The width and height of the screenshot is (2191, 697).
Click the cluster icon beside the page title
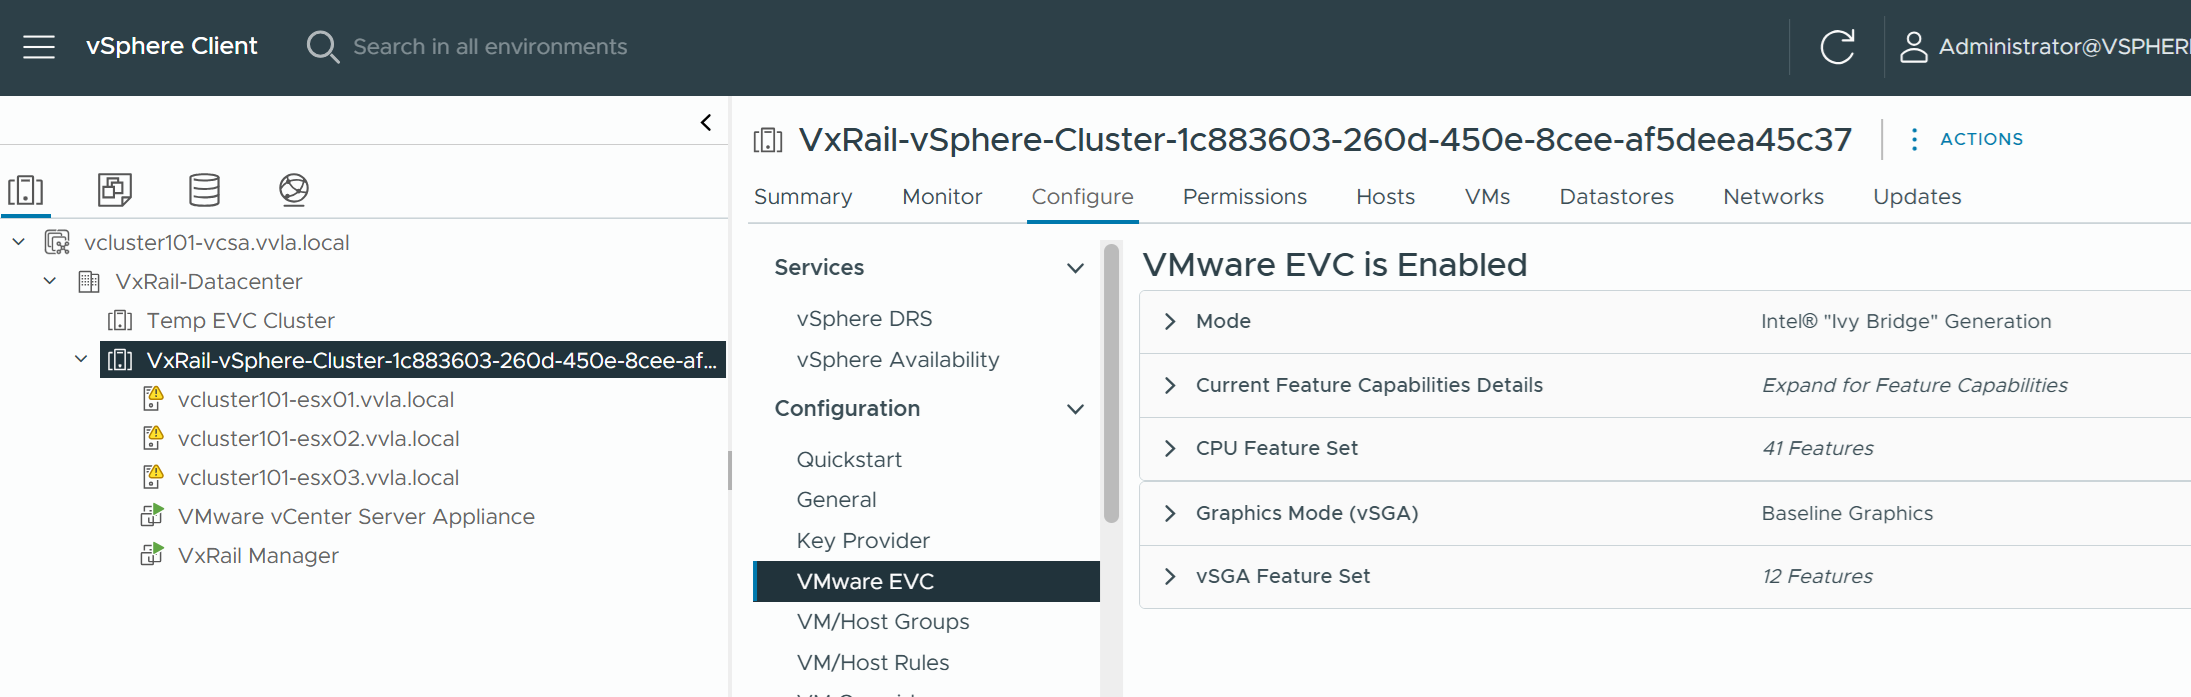[768, 140]
